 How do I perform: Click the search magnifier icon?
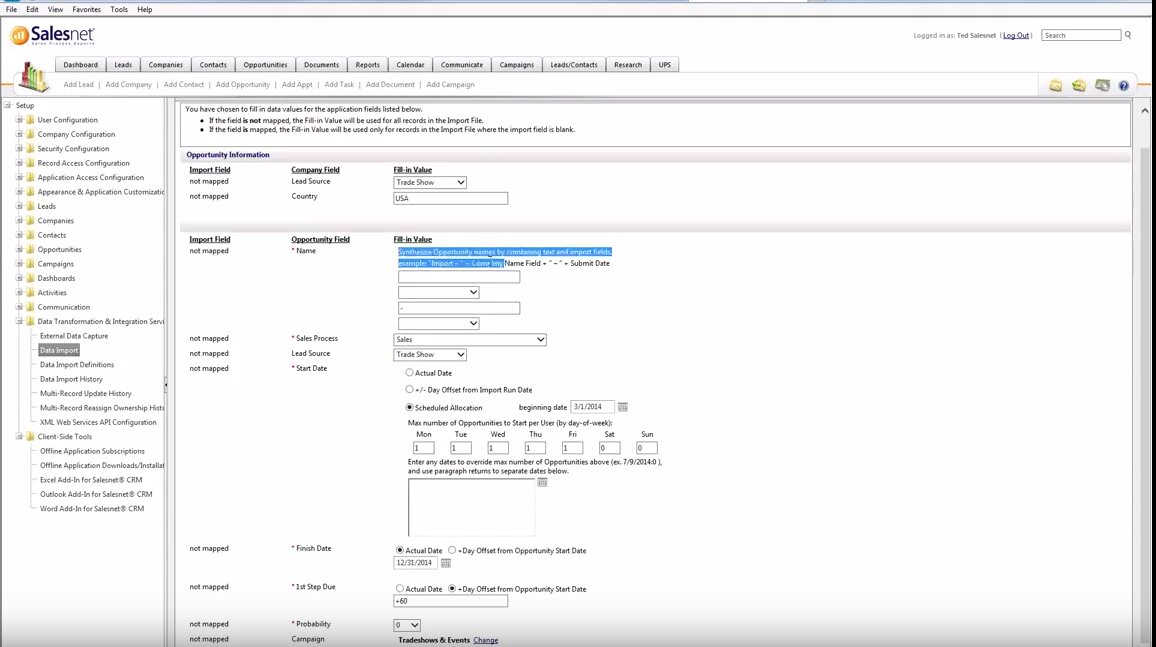pos(1128,35)
